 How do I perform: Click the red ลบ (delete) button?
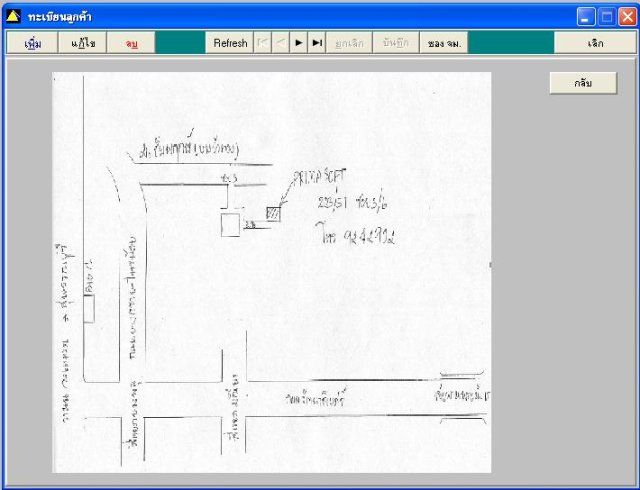pos(131,42)
